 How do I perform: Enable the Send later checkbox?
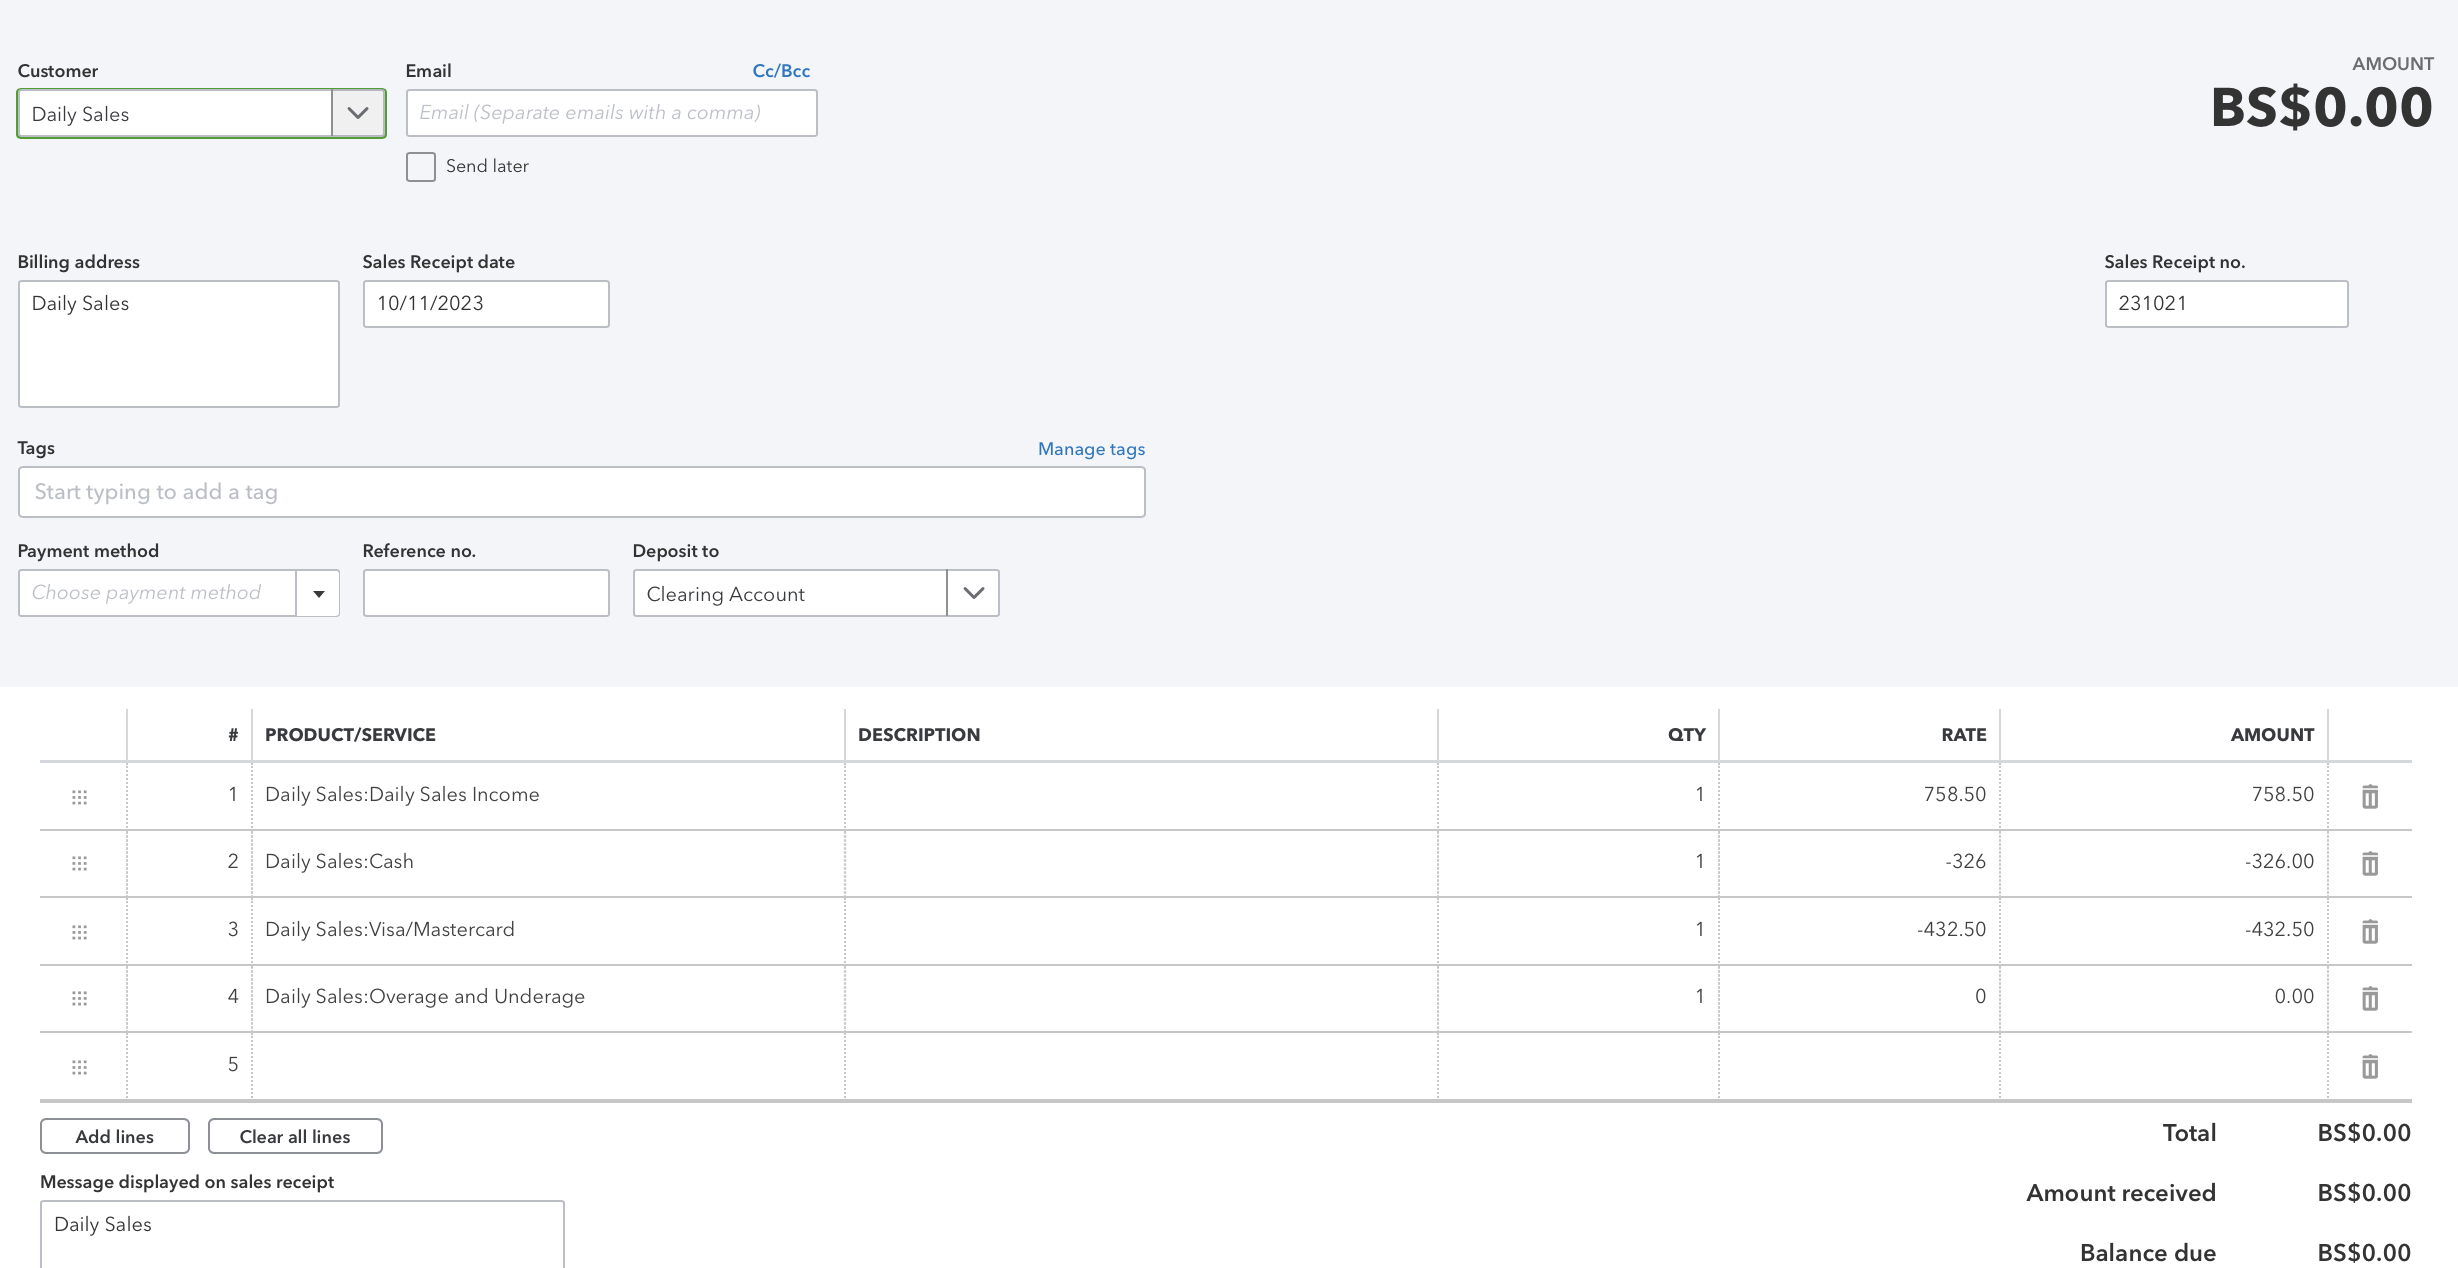tap(421, 167)
